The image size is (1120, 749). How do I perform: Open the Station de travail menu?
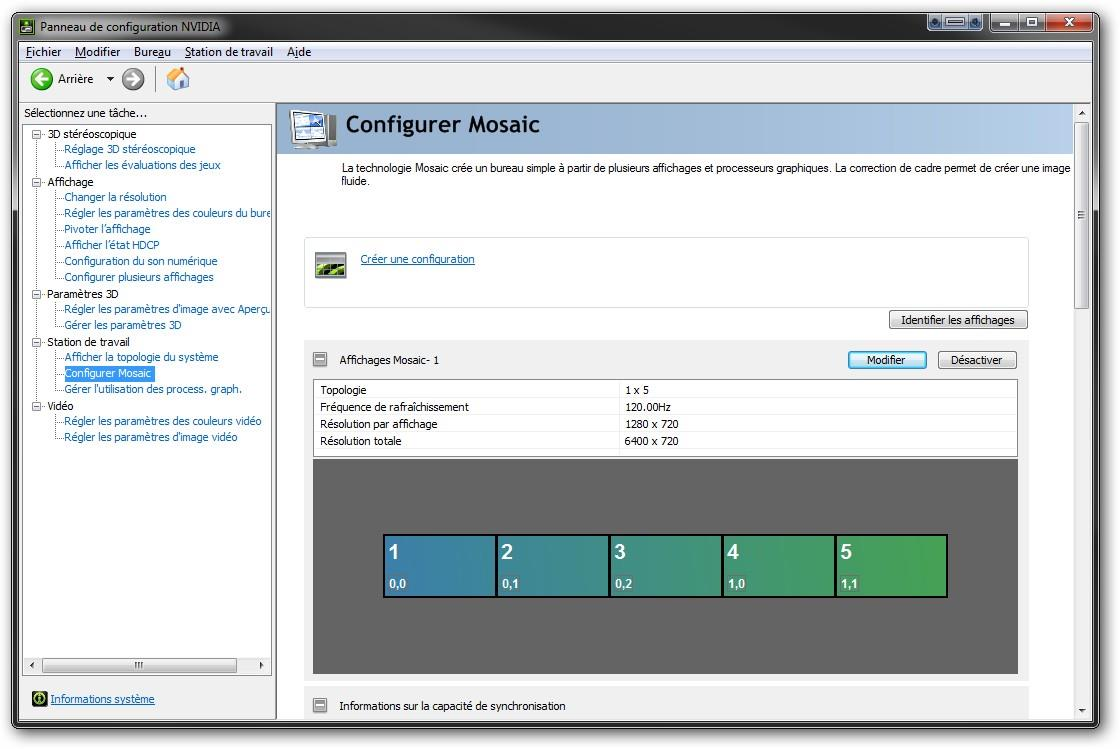(x=228, y=52)
